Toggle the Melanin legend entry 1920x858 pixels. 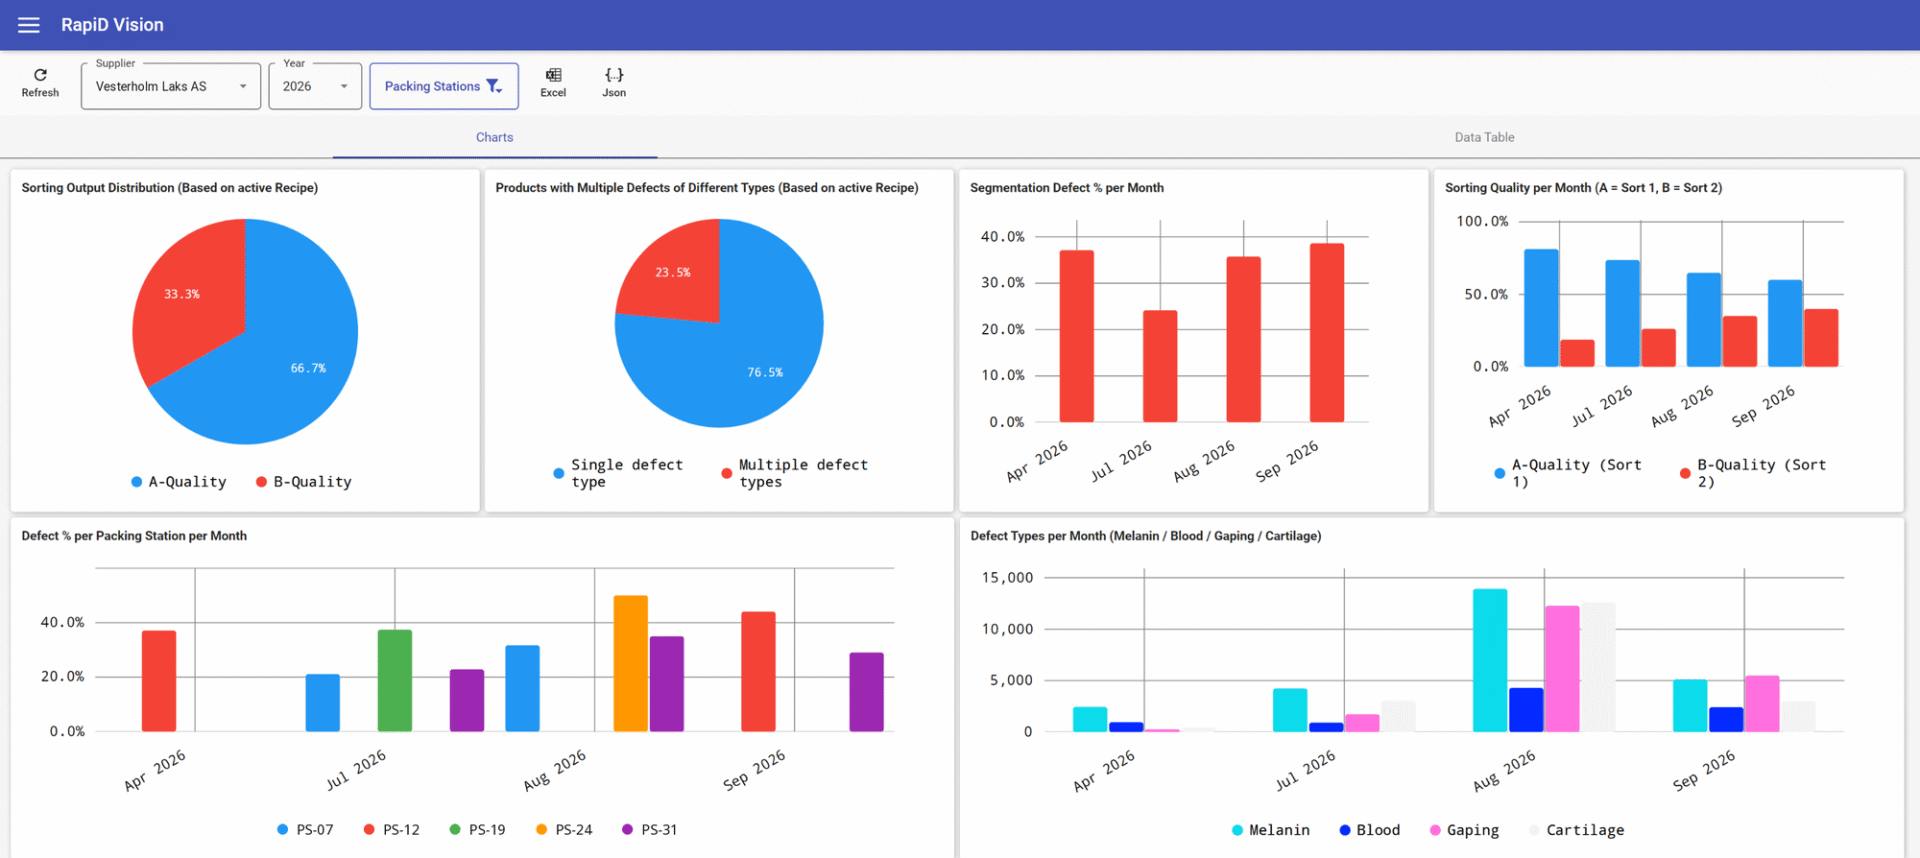coord(1270,830)
